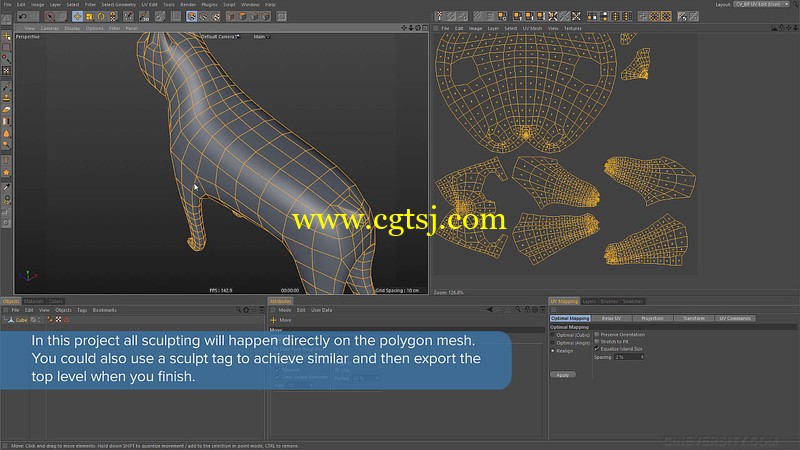Click the crossed arrows UV icon
Screen dimensions: 800x450
577,17
